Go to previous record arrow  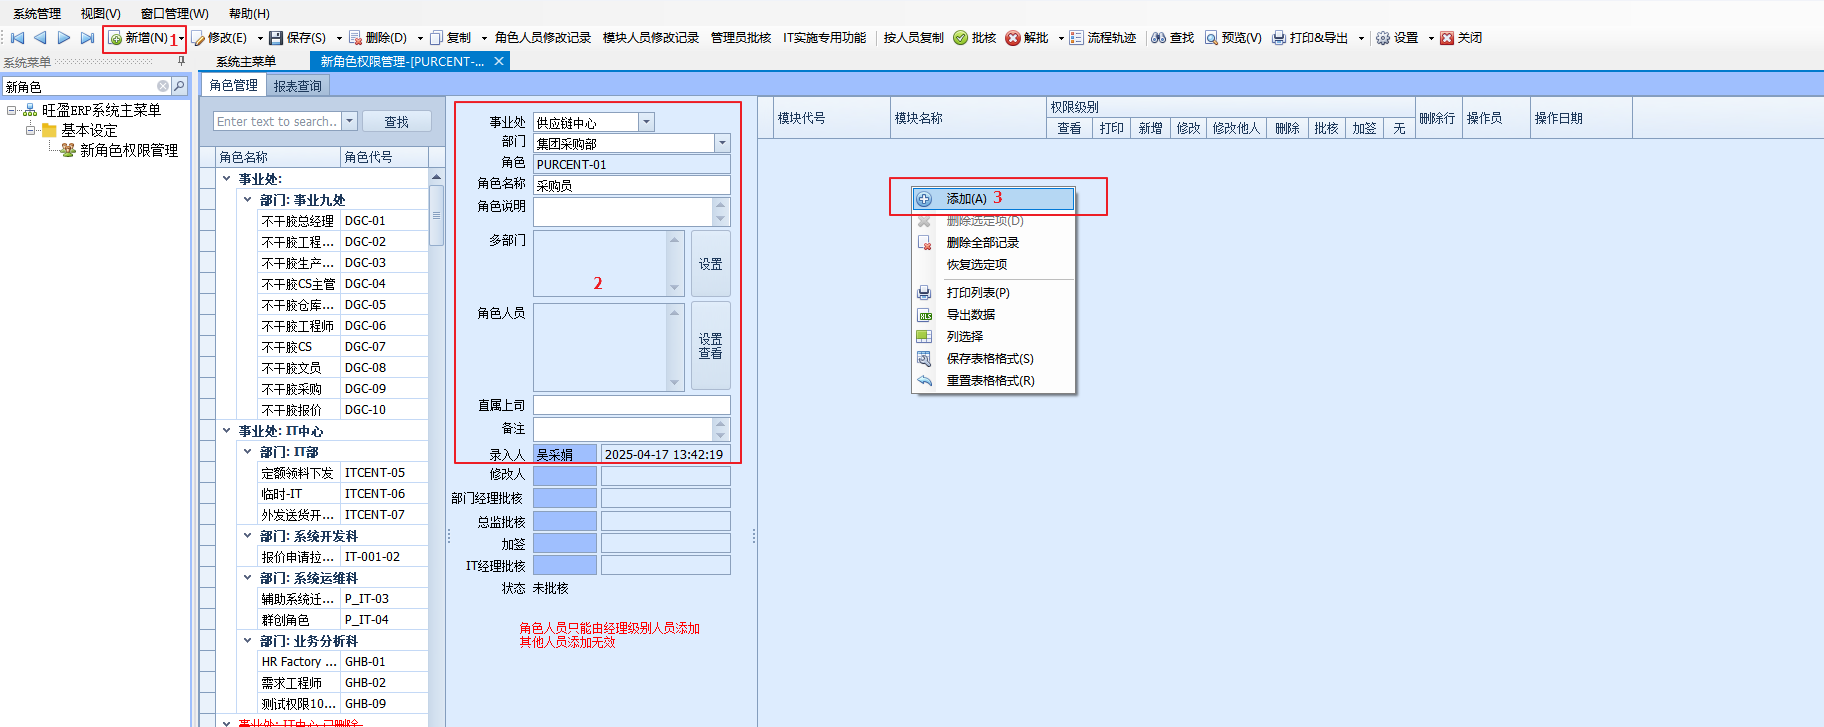[40, 38]
